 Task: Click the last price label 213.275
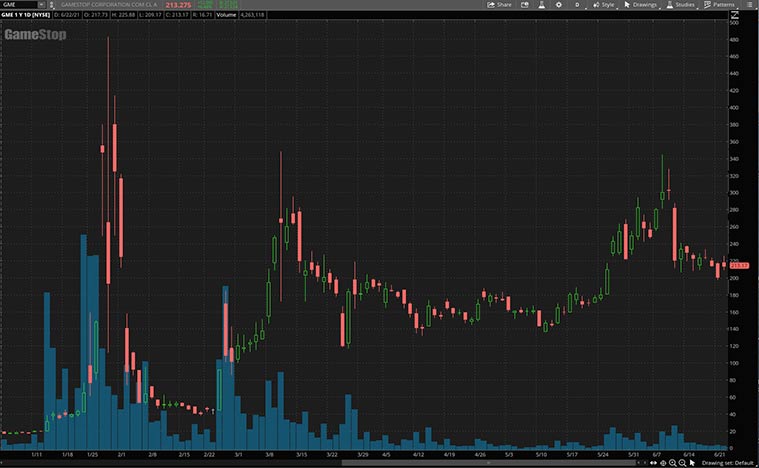tap(178, 5)
